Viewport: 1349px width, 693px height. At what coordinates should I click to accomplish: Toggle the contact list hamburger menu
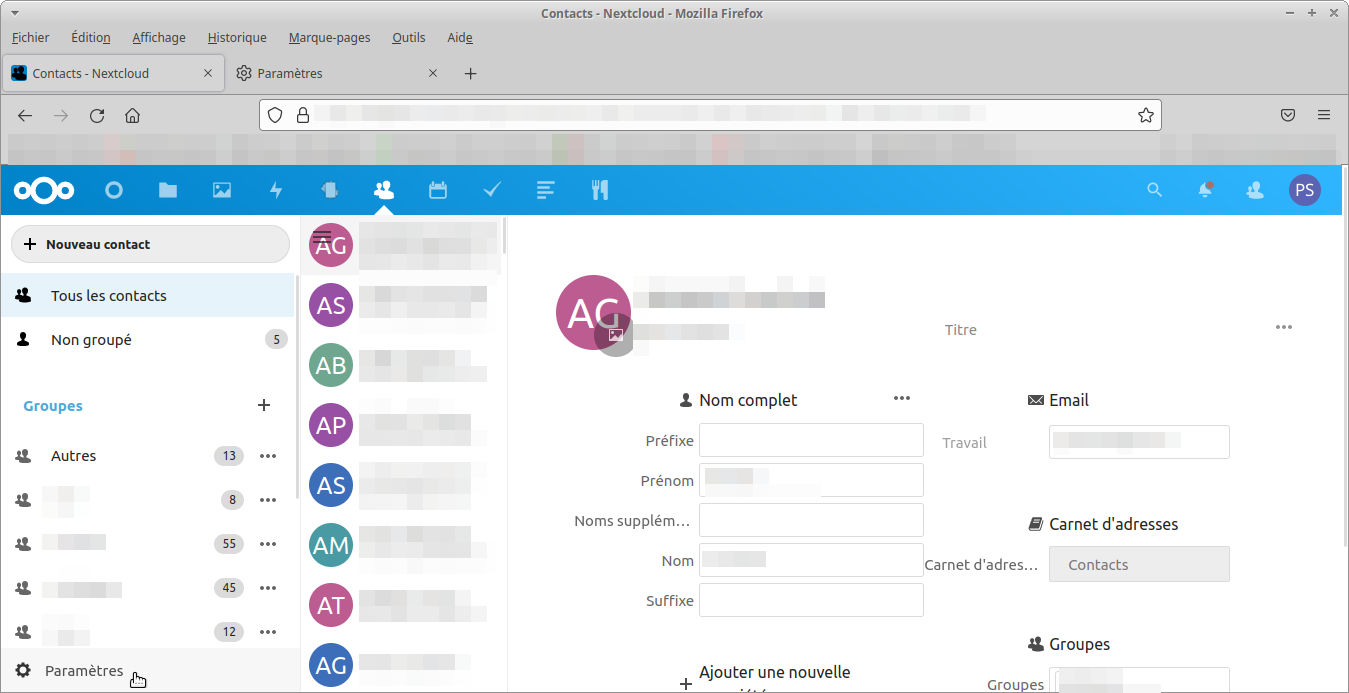[x=322, y=237]
